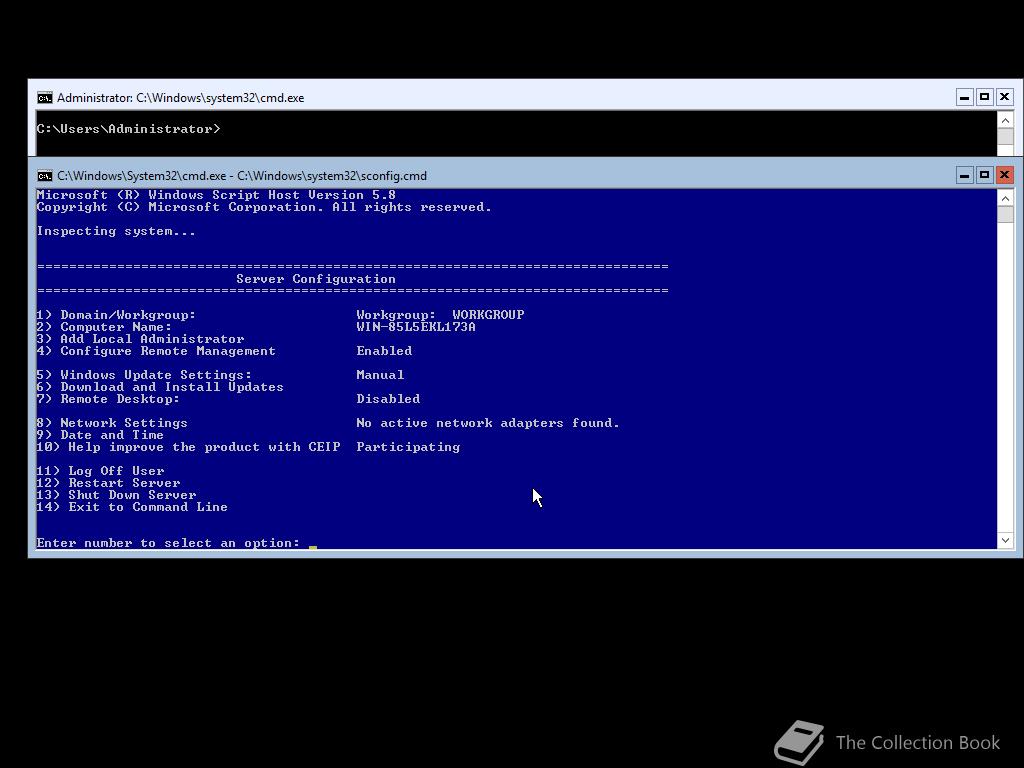Click '9) Date and Time' line
This screenshot has width=1024, height=768.
(101, 435)
